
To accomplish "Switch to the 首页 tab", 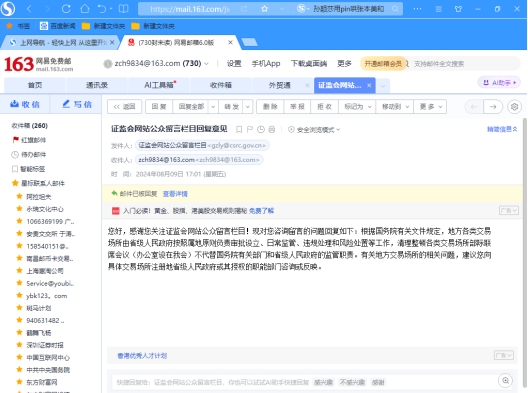I will (35, 85).
